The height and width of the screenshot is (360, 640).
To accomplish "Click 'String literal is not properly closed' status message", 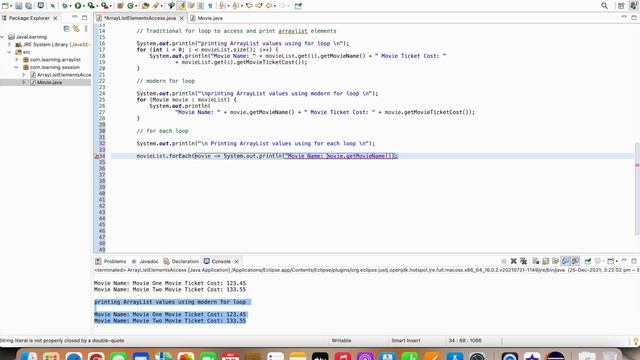I will [62, 340].
